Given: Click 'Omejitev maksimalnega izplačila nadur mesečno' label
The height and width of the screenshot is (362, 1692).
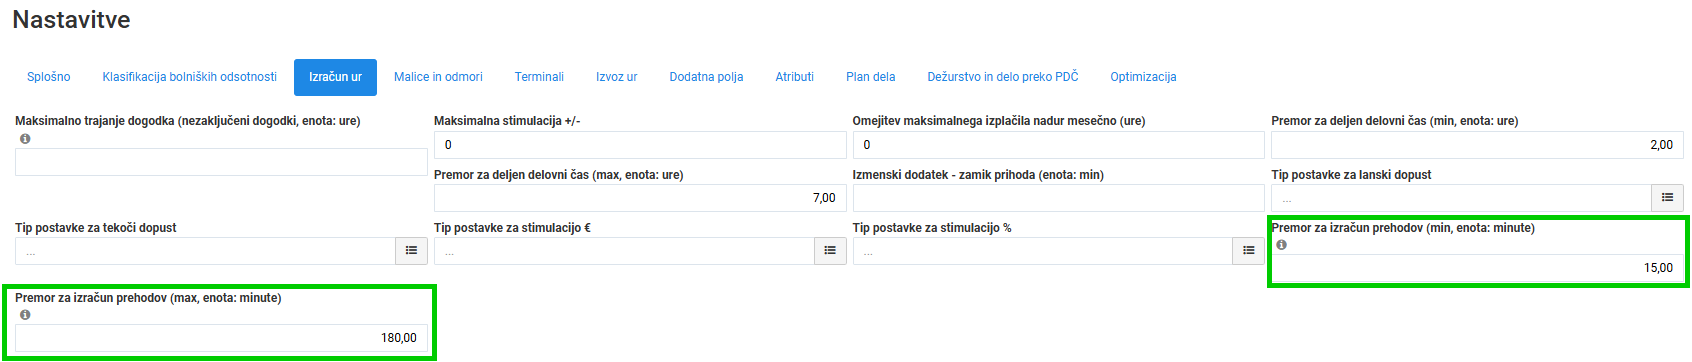Looking at the screenshot, I should 999,121.
